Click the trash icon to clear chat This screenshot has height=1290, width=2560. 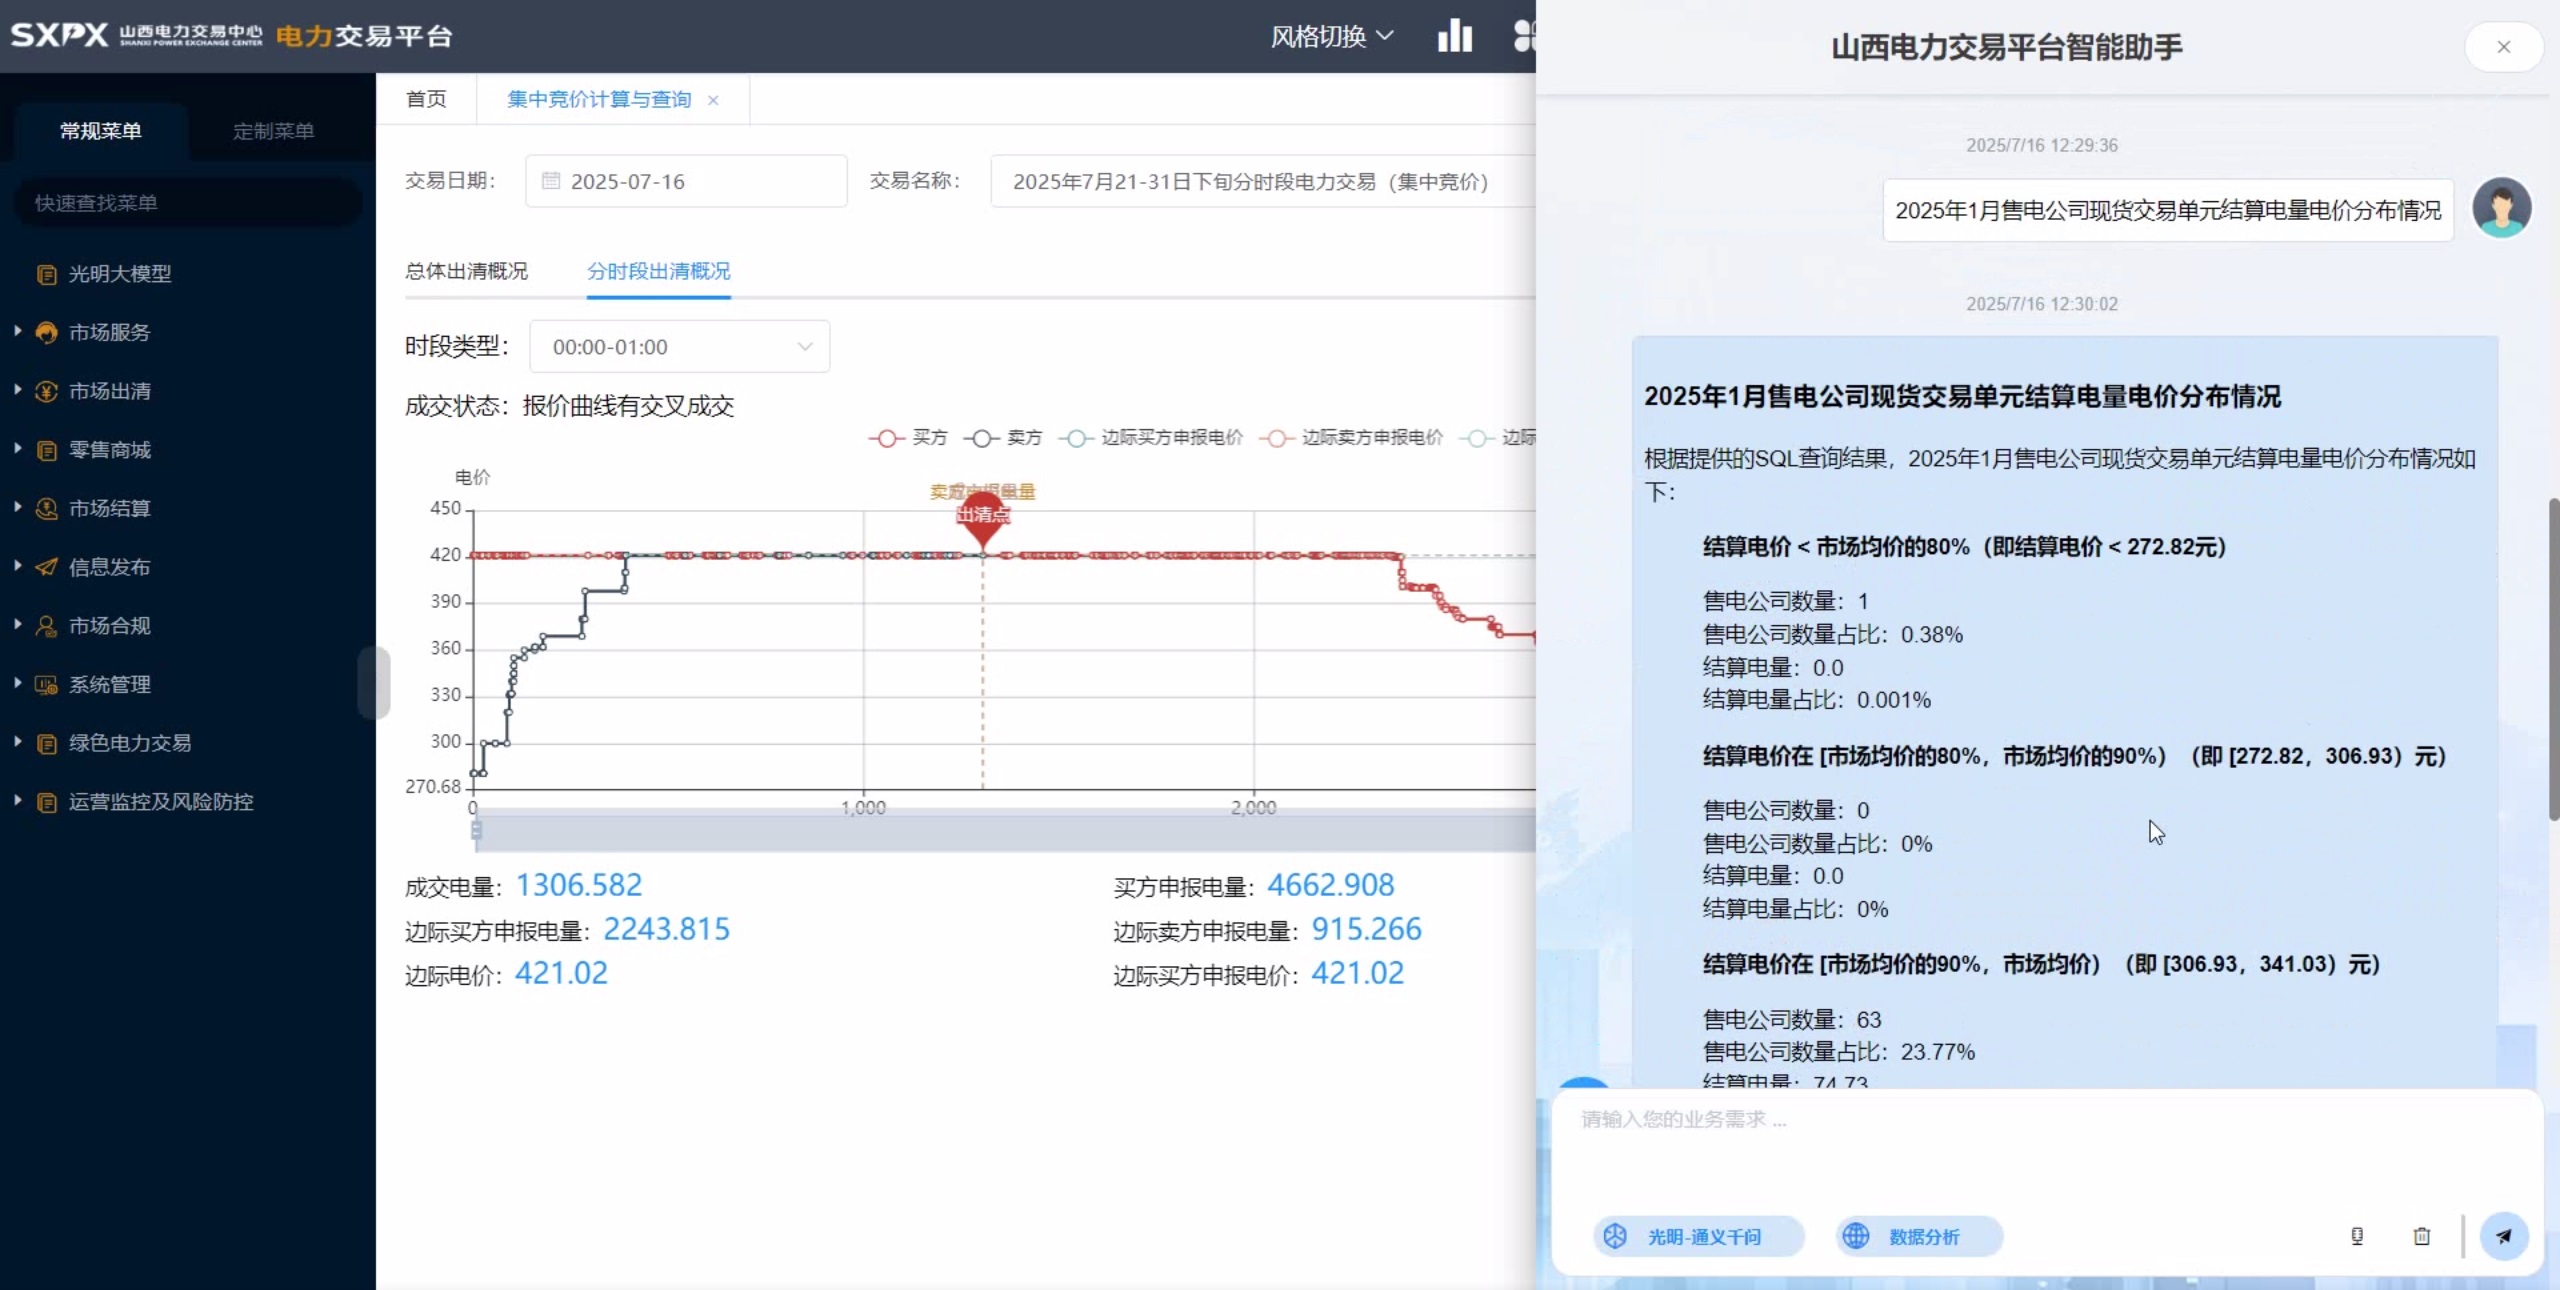pyautogui.click(x=2421, y=1236)
